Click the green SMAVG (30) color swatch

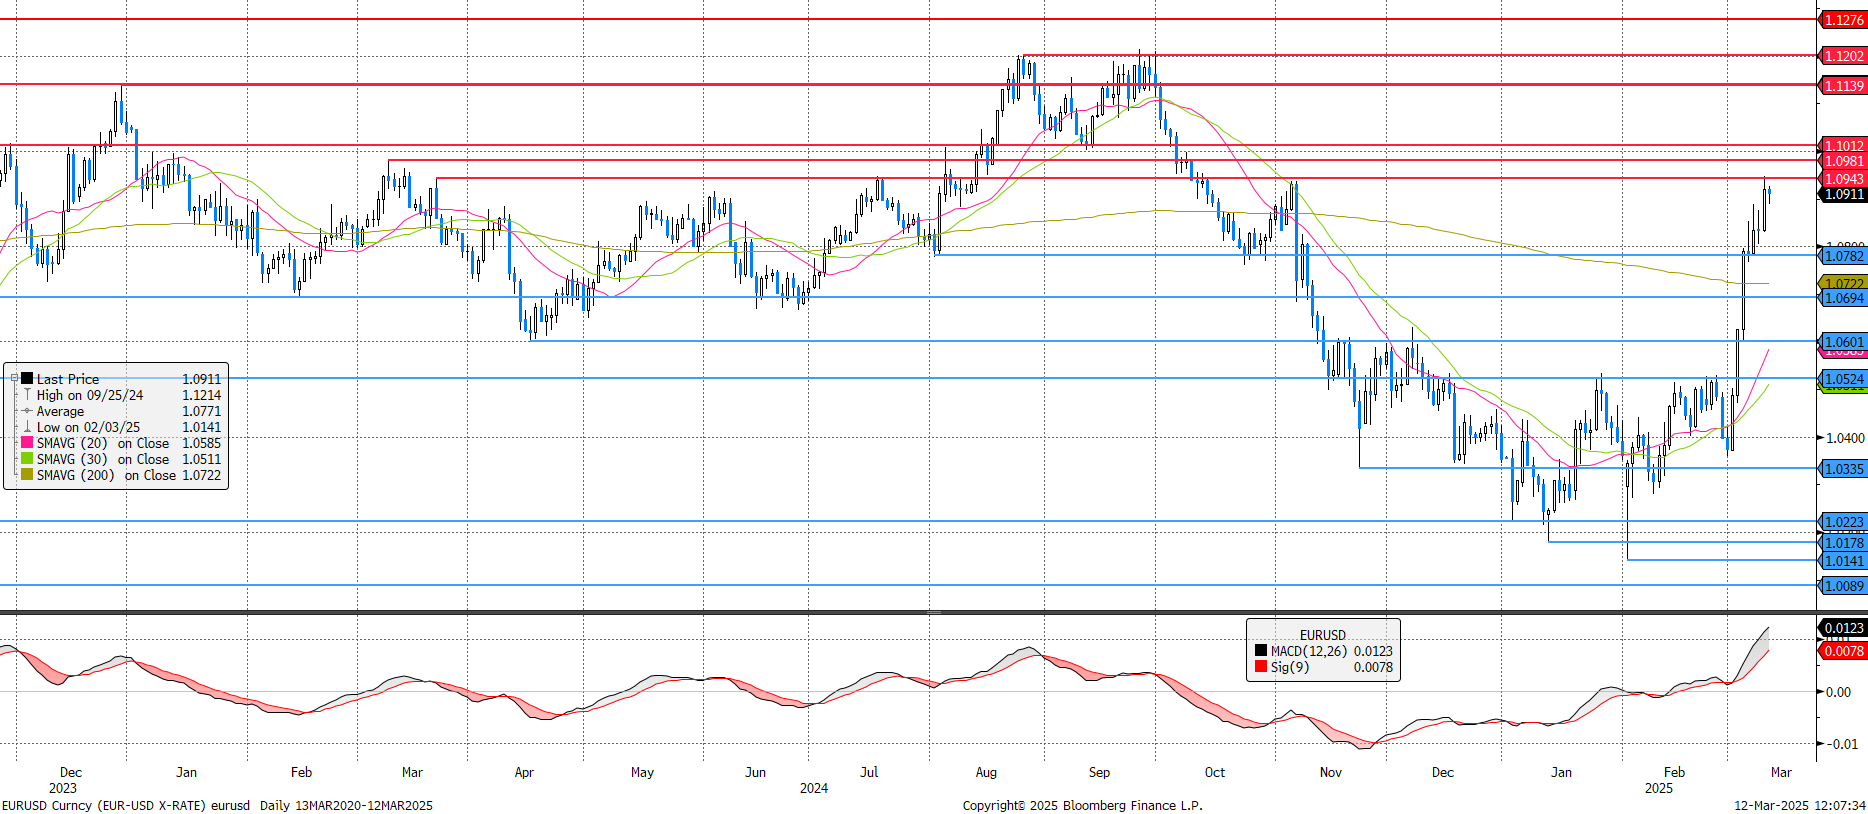tap(27, 459)
